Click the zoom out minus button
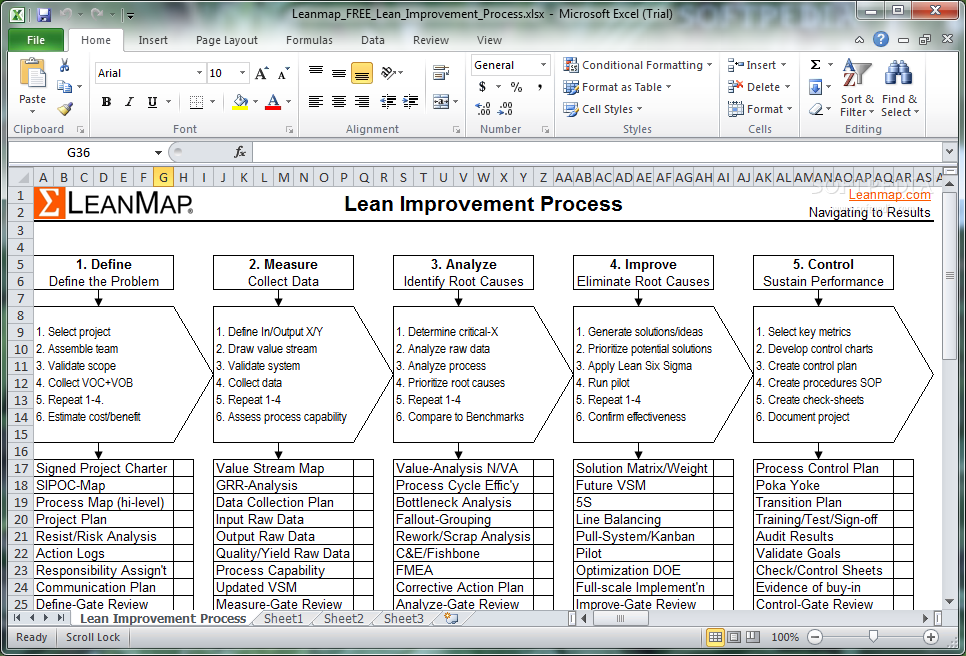Viewport: 966px width, 656px height. pyautogui.click(x=815, y=637)
